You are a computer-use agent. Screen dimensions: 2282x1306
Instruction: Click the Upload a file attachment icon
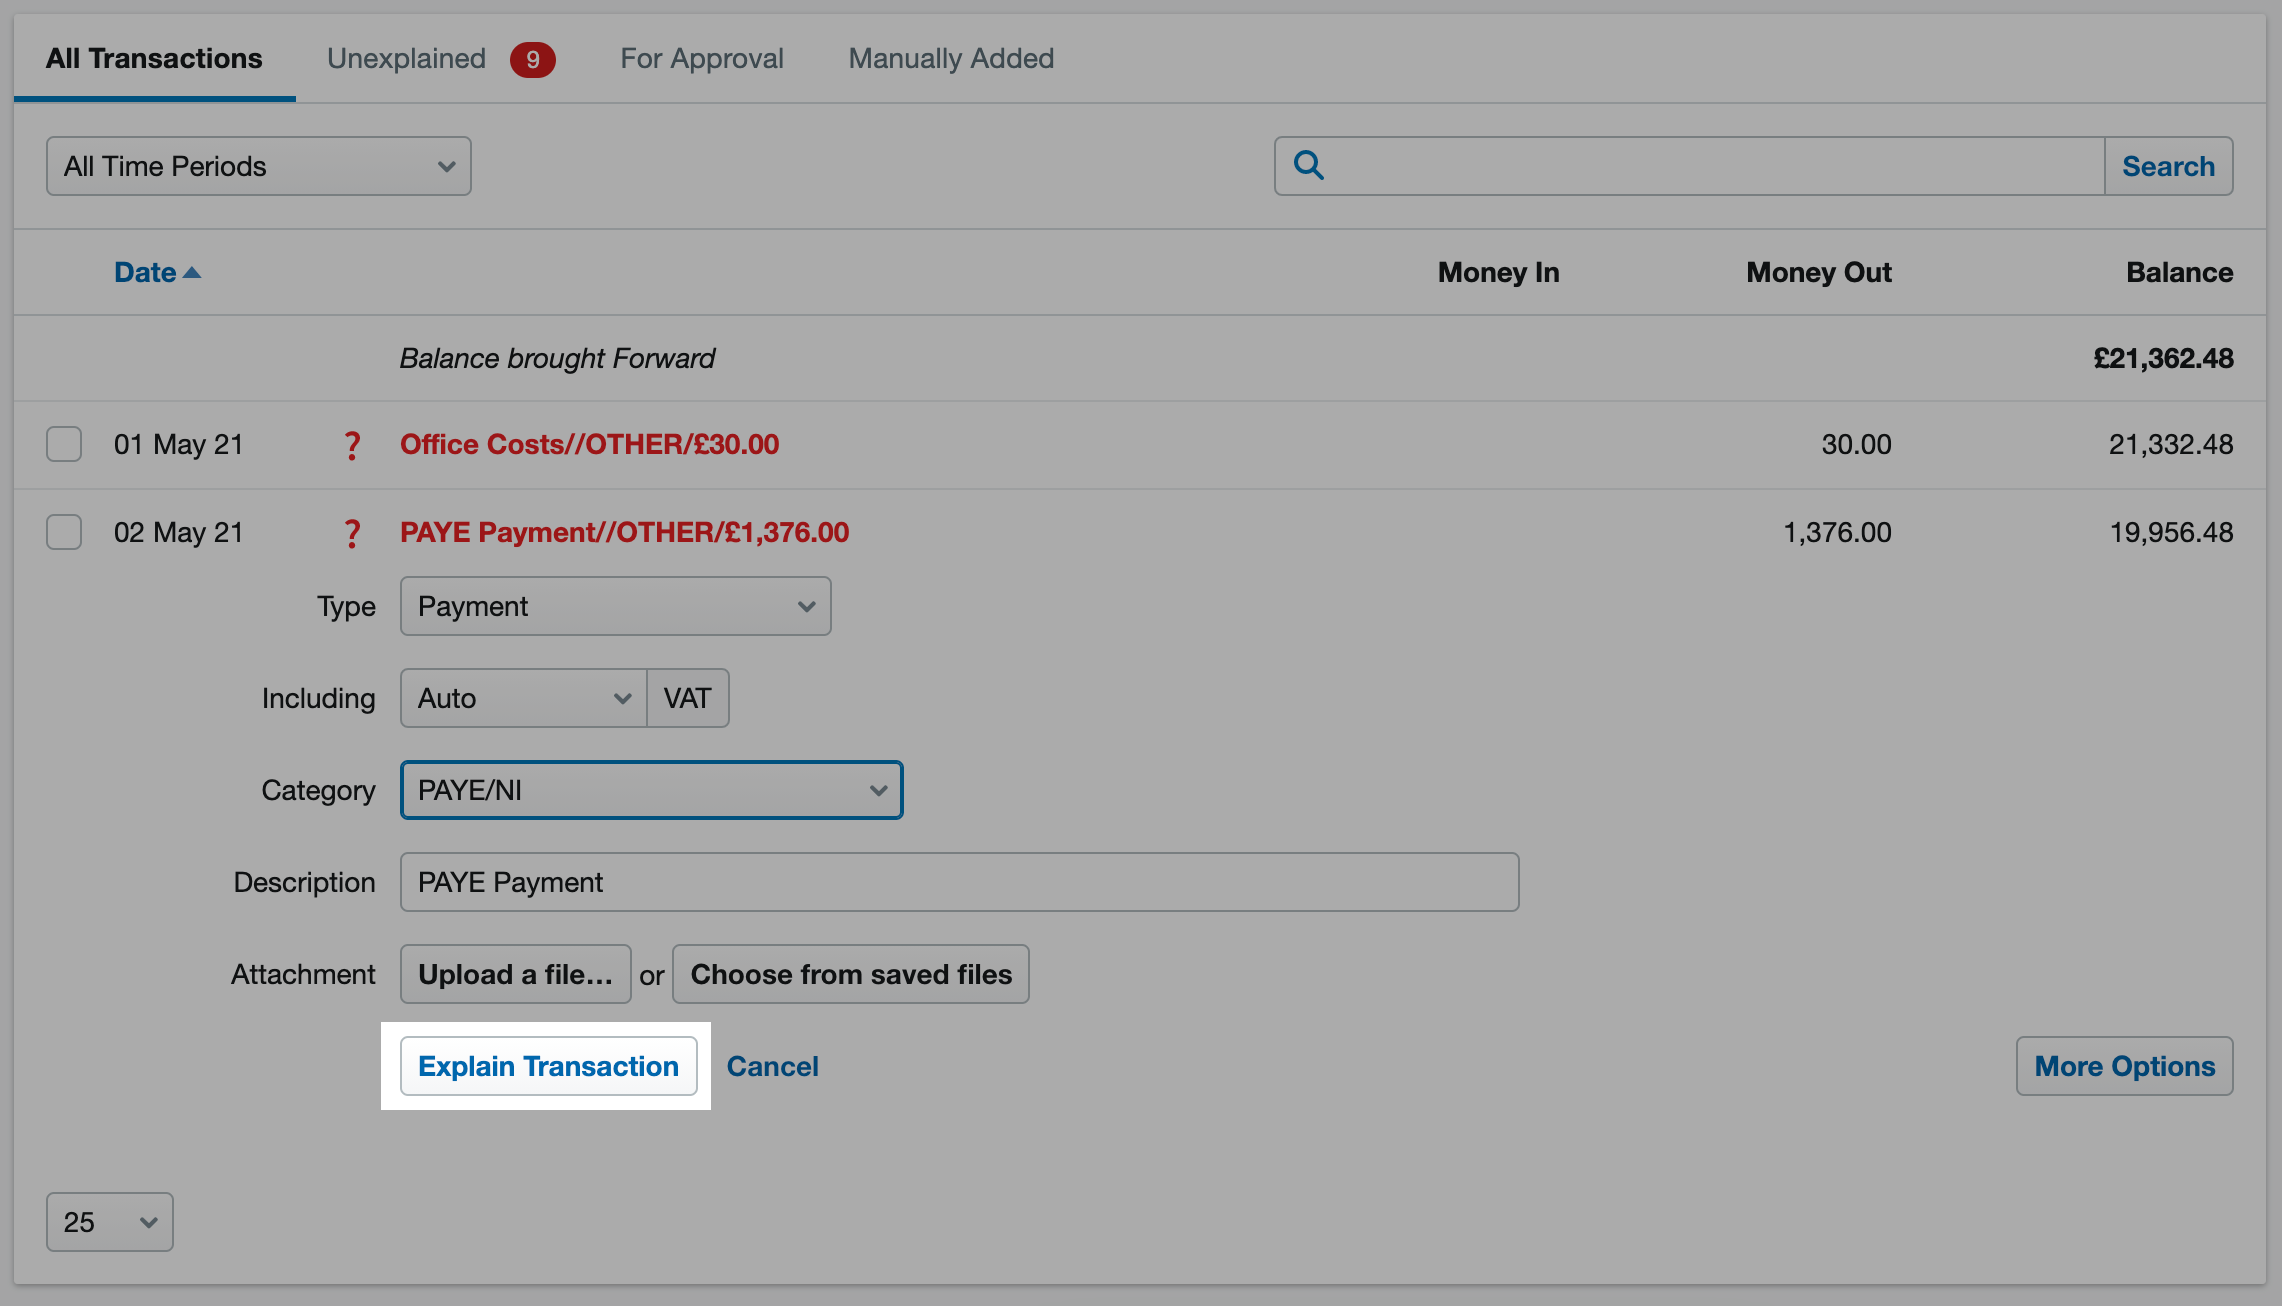click(x=516, y=974)
